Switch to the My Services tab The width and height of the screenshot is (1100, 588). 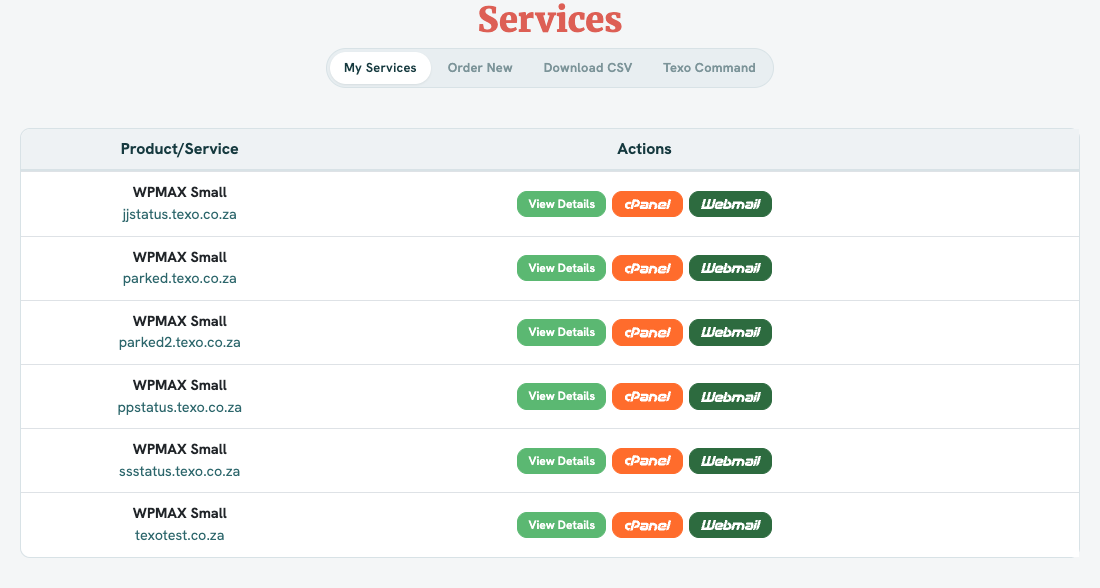click(380, 68)
